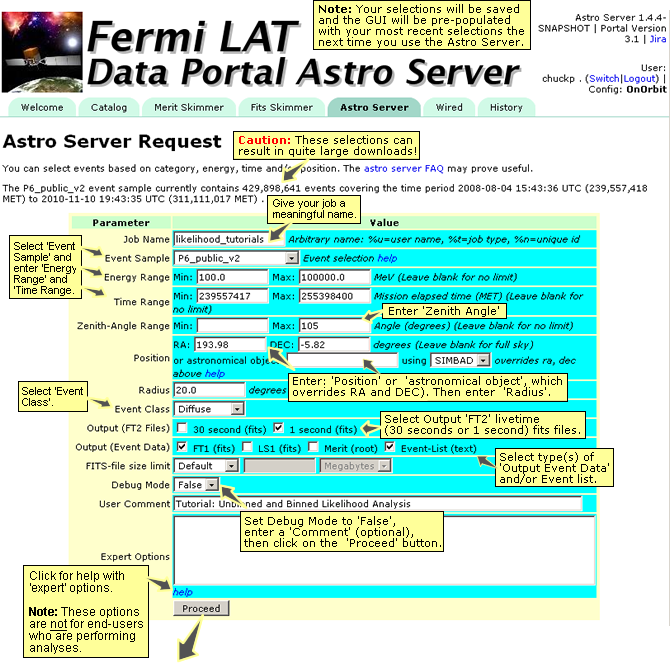This screenshot has width=670, height=663.
Task: Open the Debug Mode dropdown
Action: tap(197, 484)
